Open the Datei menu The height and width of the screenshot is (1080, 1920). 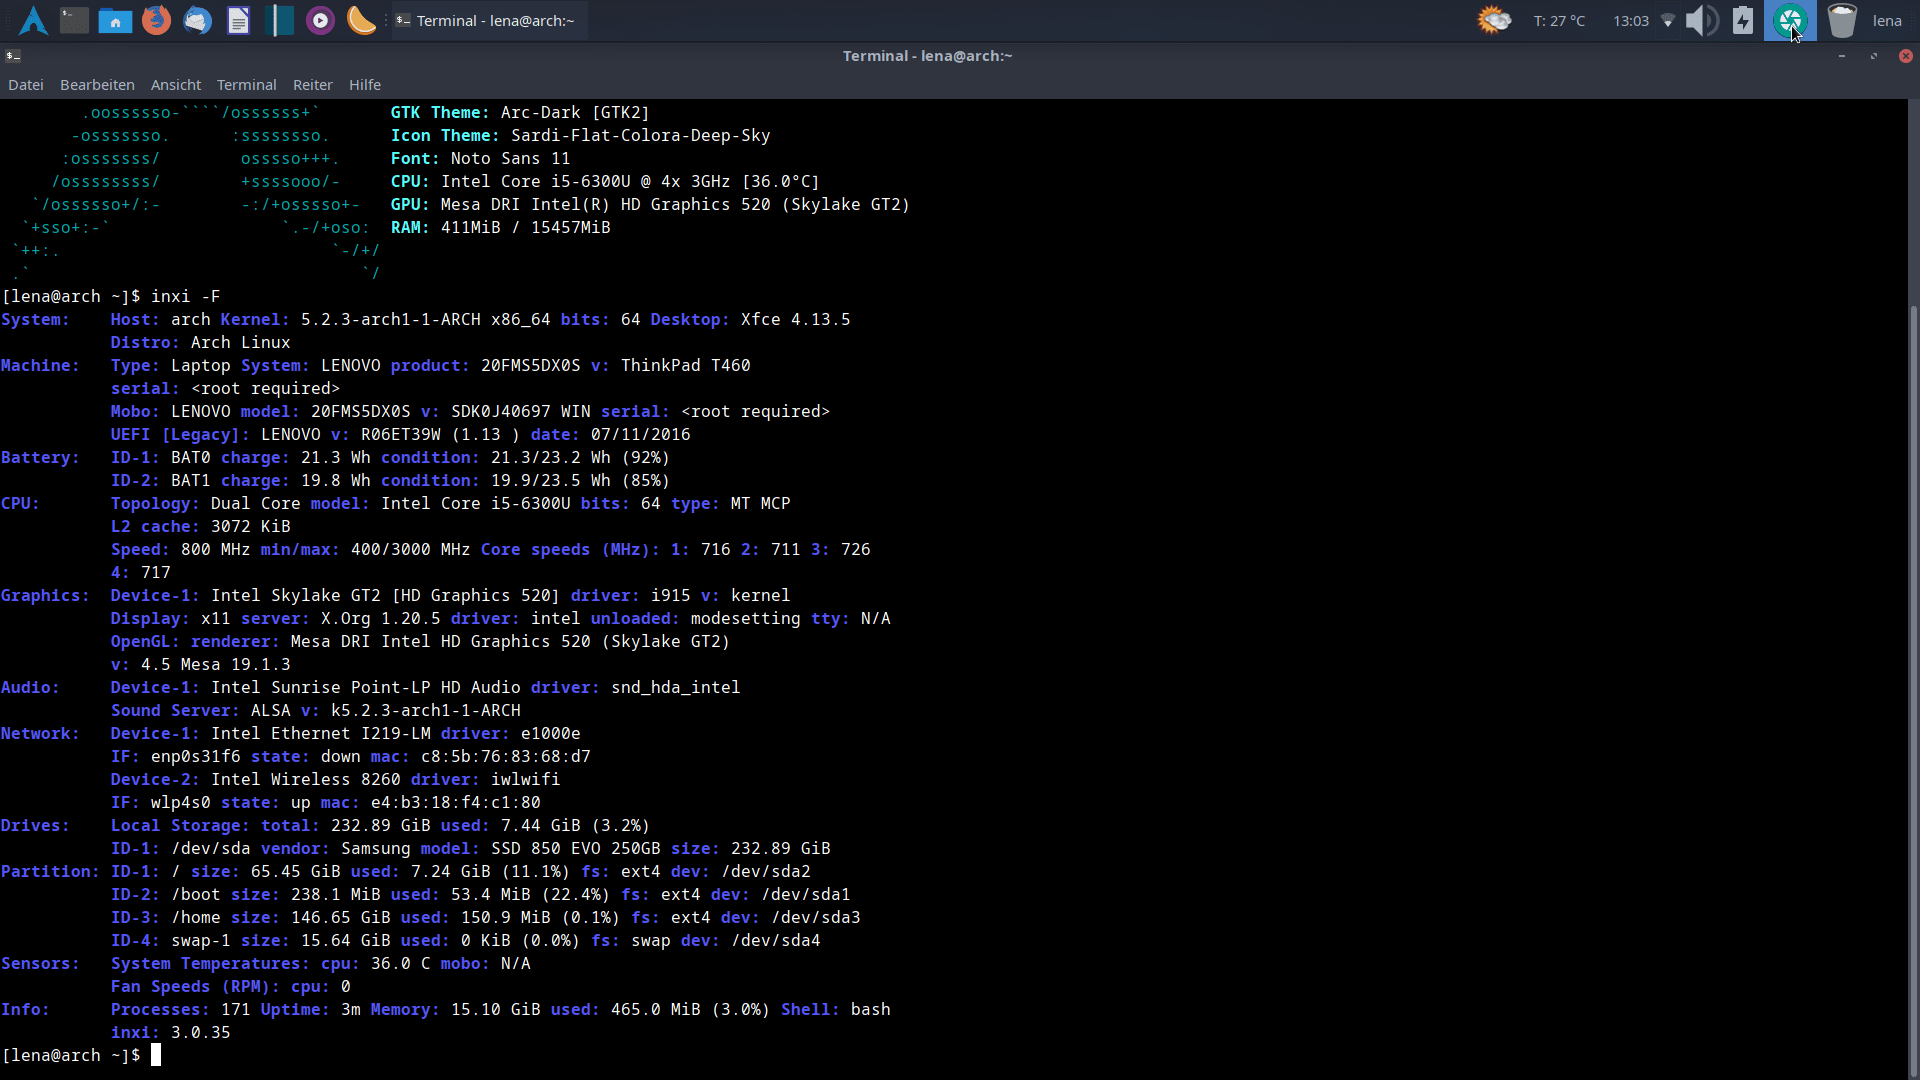click(x=26, y=85)
